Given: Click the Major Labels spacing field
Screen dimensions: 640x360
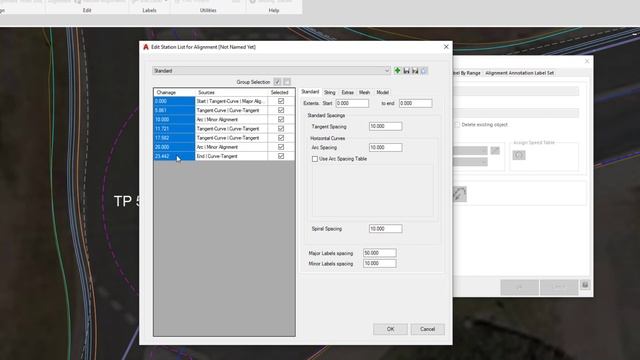Looking at the screenshot, I should [x=380, y=253].
